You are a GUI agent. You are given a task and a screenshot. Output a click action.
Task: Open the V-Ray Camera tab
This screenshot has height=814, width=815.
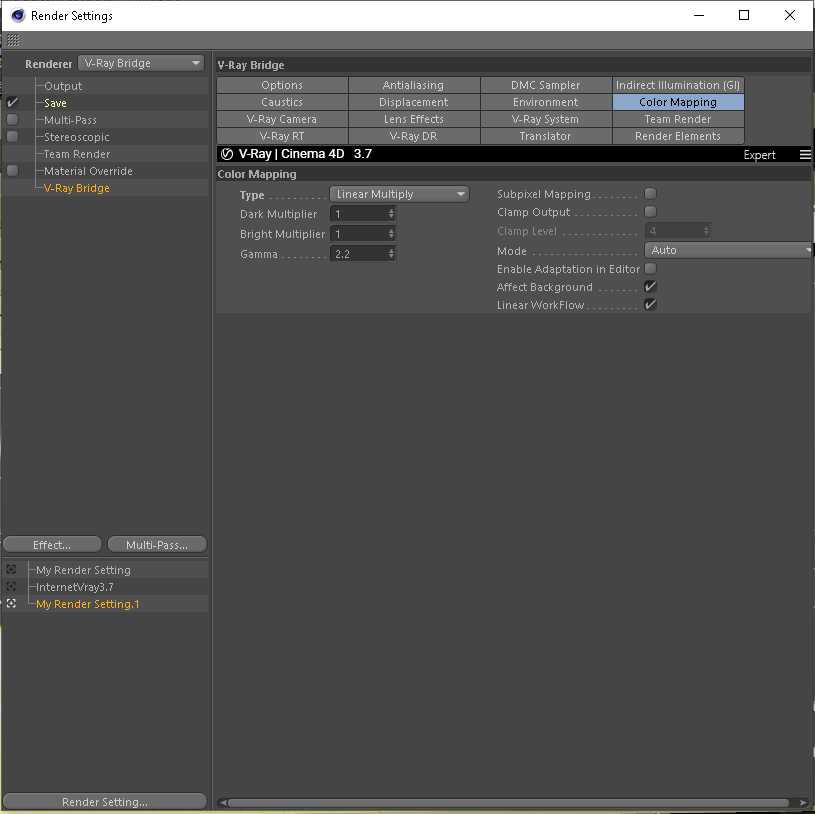(x=282, y=119)
